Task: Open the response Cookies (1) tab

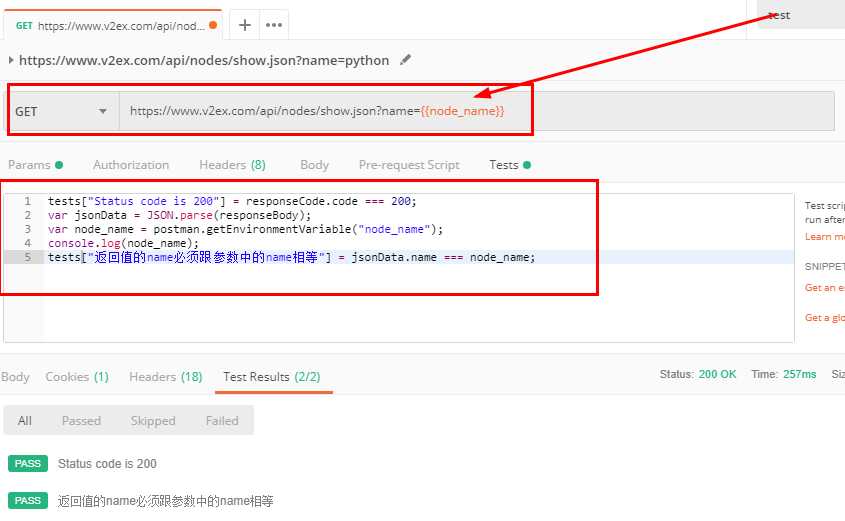Action: (x=77, y=377)
